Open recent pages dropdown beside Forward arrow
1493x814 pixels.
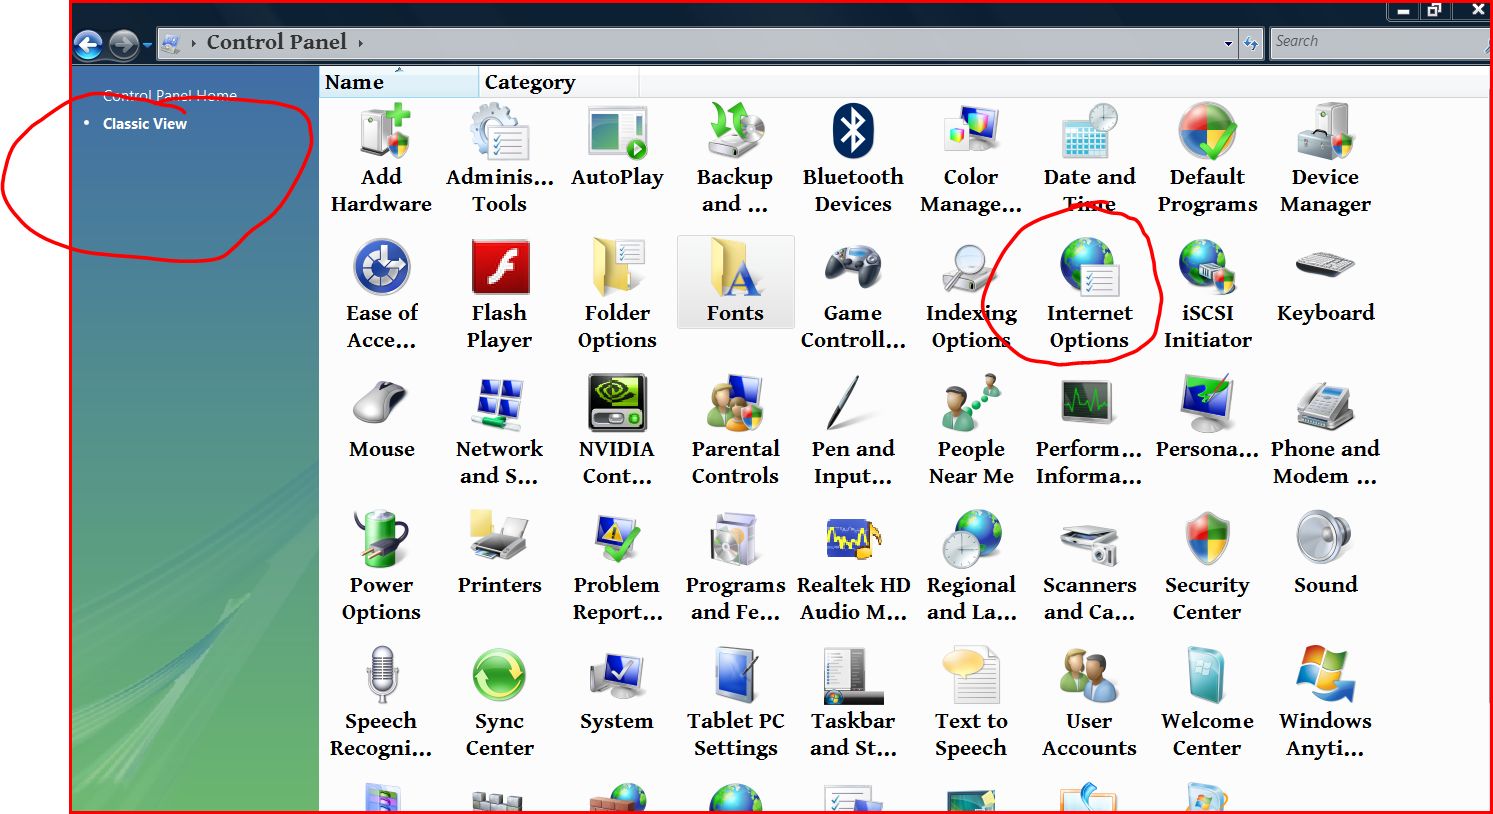[147, 45]
